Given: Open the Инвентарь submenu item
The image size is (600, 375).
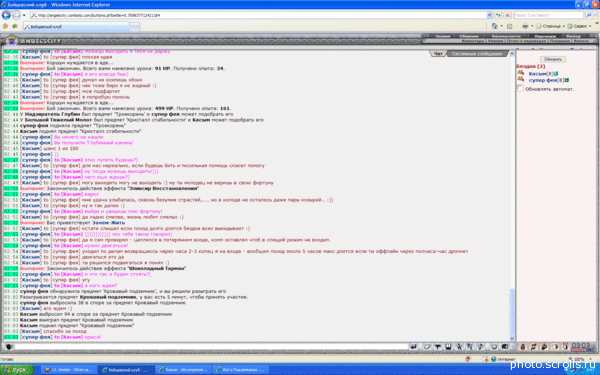Looking at the screenshot, I should coord(473,41).
